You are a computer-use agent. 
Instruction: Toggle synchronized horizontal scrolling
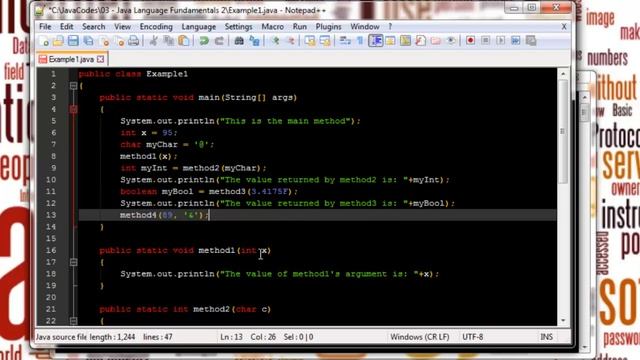(325, 41)
